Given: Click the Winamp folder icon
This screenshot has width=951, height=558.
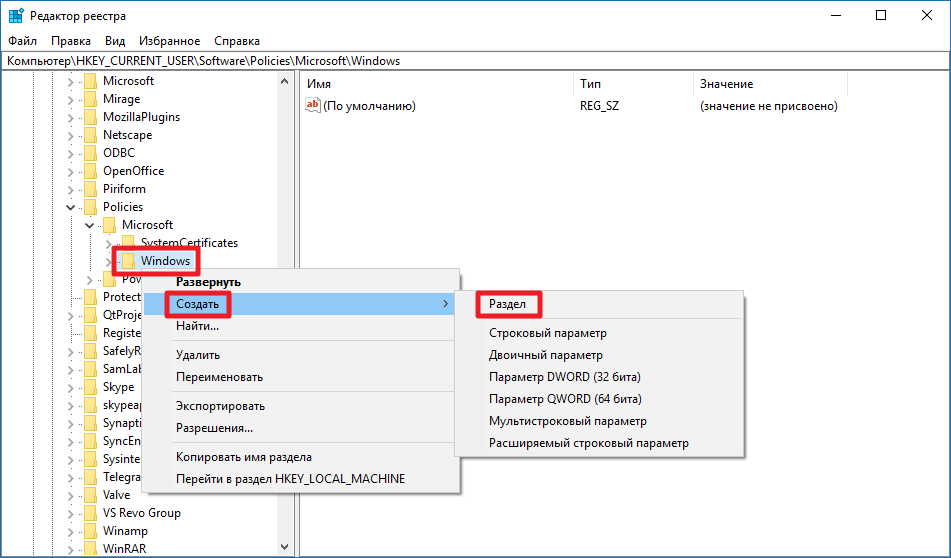Looking at the screenshot, I should pyautogui.click(x=90, y=531).
